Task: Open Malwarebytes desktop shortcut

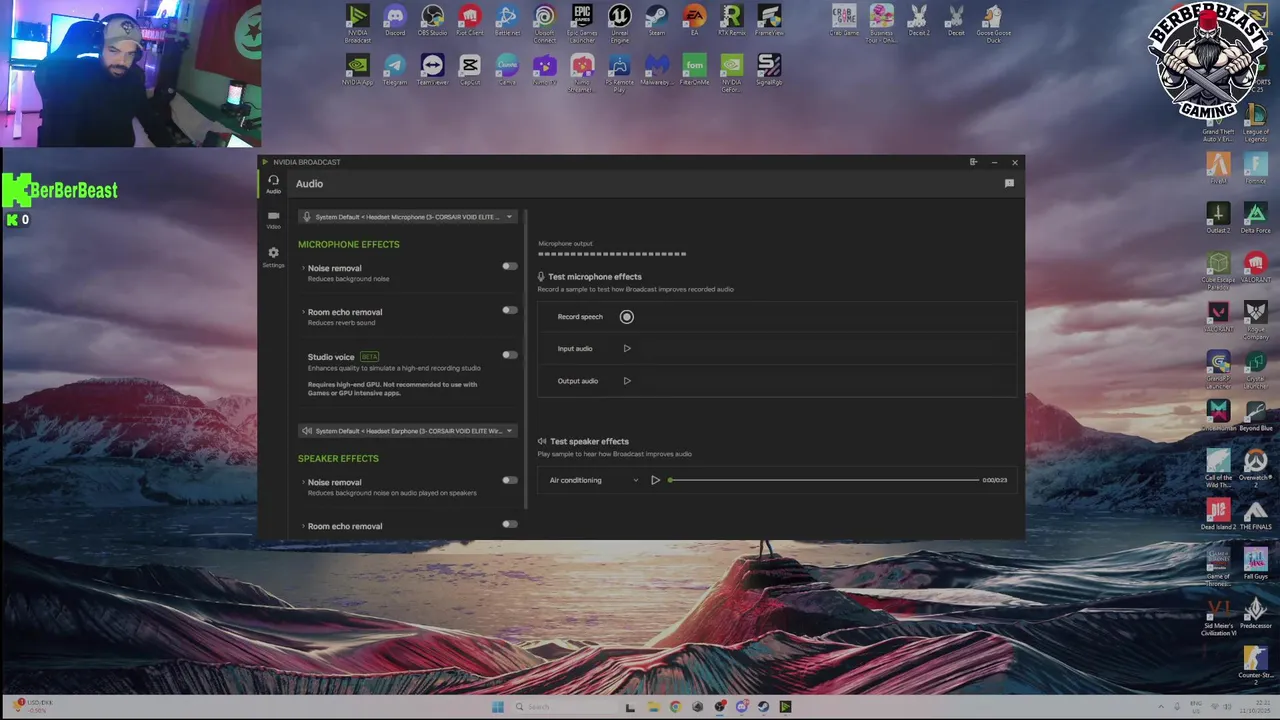Action: [x=656, y=70]
